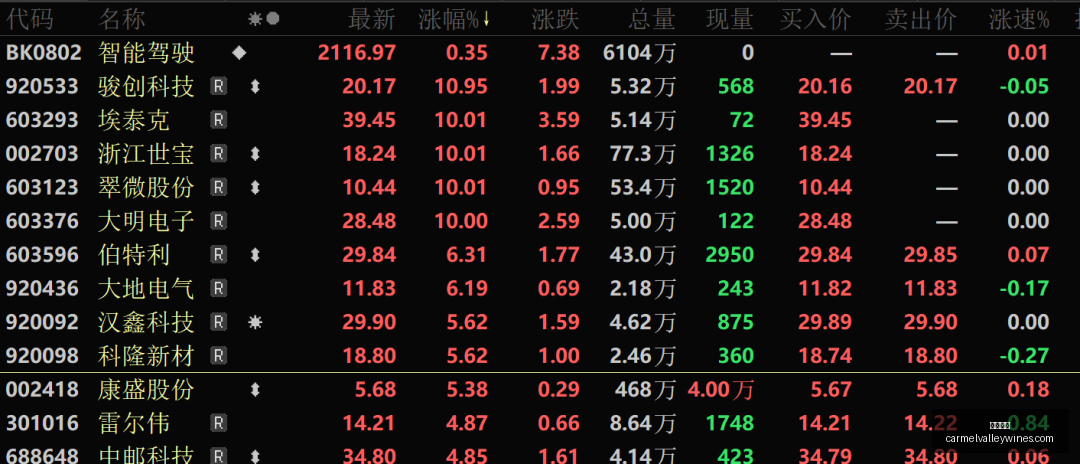Sort by the 名称 column header
The image size is (1080, 464).
coord(122,19)
